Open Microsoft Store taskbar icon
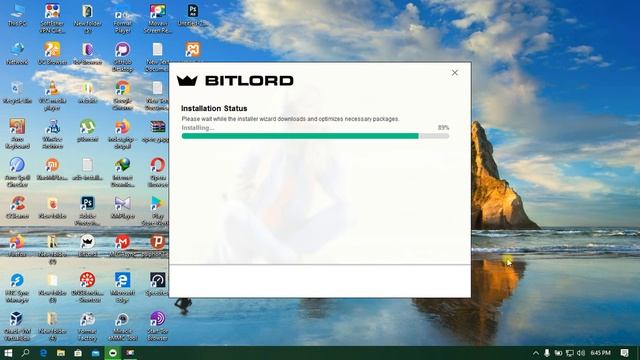This screenshot has height=360, width=640. (78, 353)
